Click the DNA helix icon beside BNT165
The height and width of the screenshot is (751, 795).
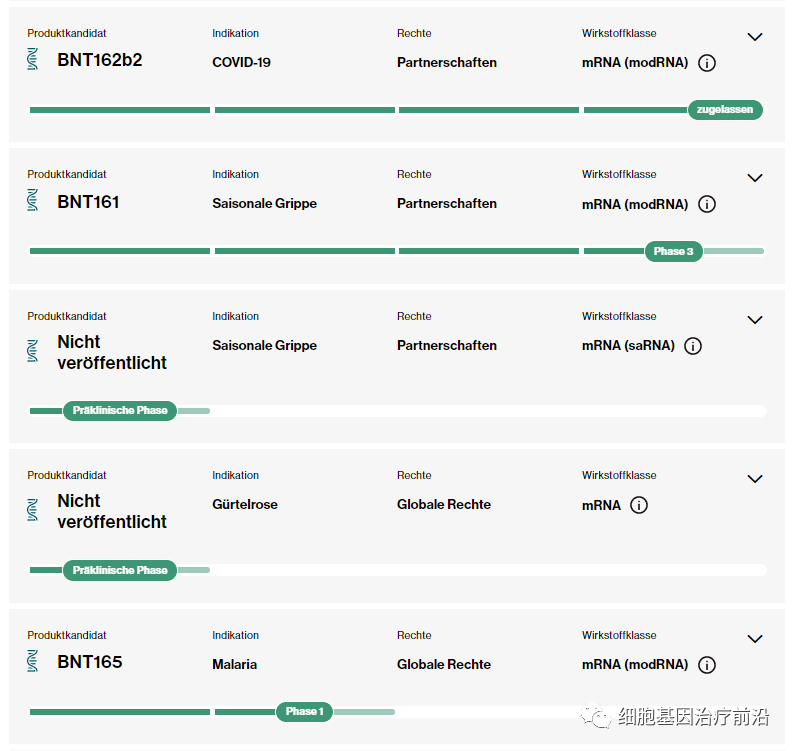tap(34, 661)
